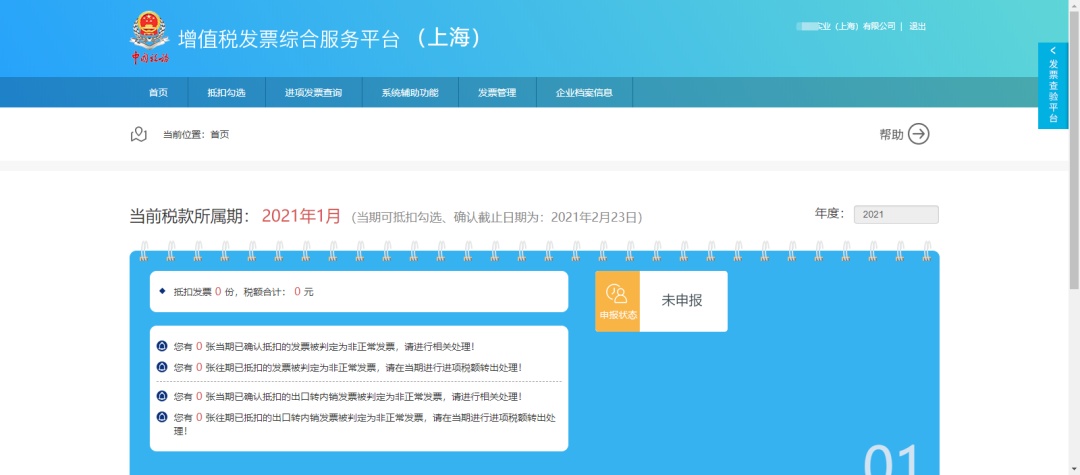This screenshot has width=1080, height=475.
Task: Expand the 发票查验平台 side panel arrow
Action: click(x=1052, y=50)
